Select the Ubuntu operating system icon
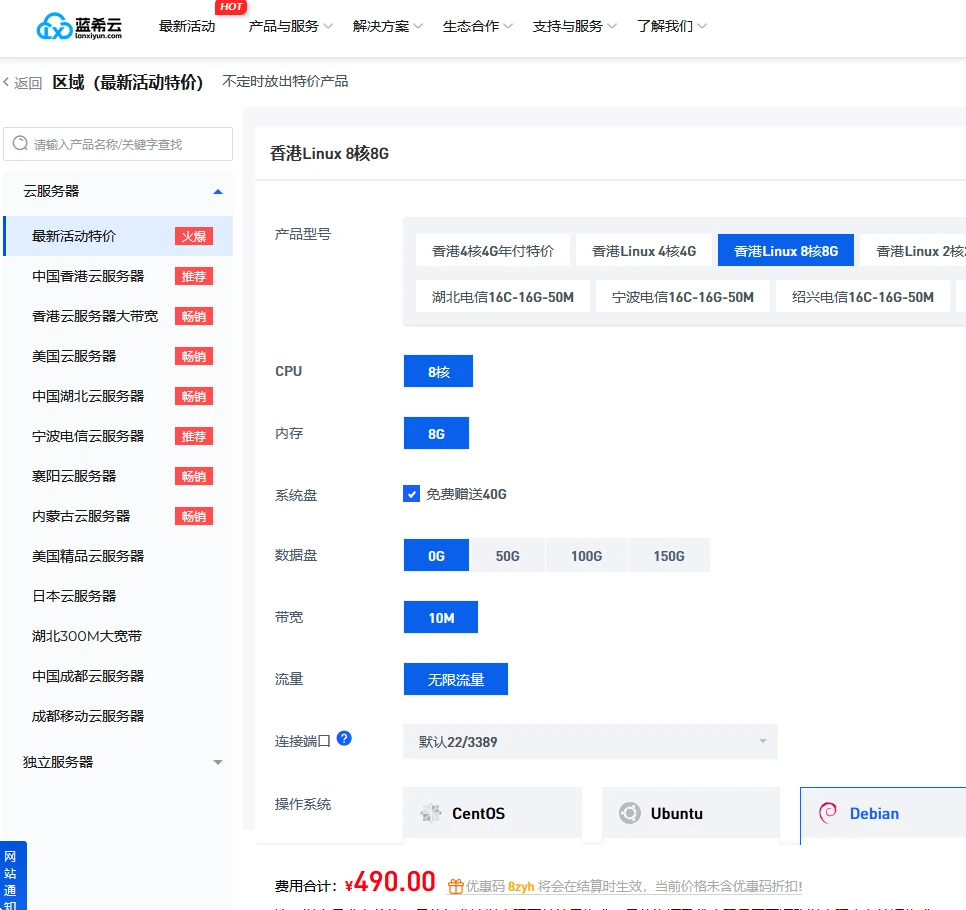Viewport: 966px width, 910px height. pos(629,813)
